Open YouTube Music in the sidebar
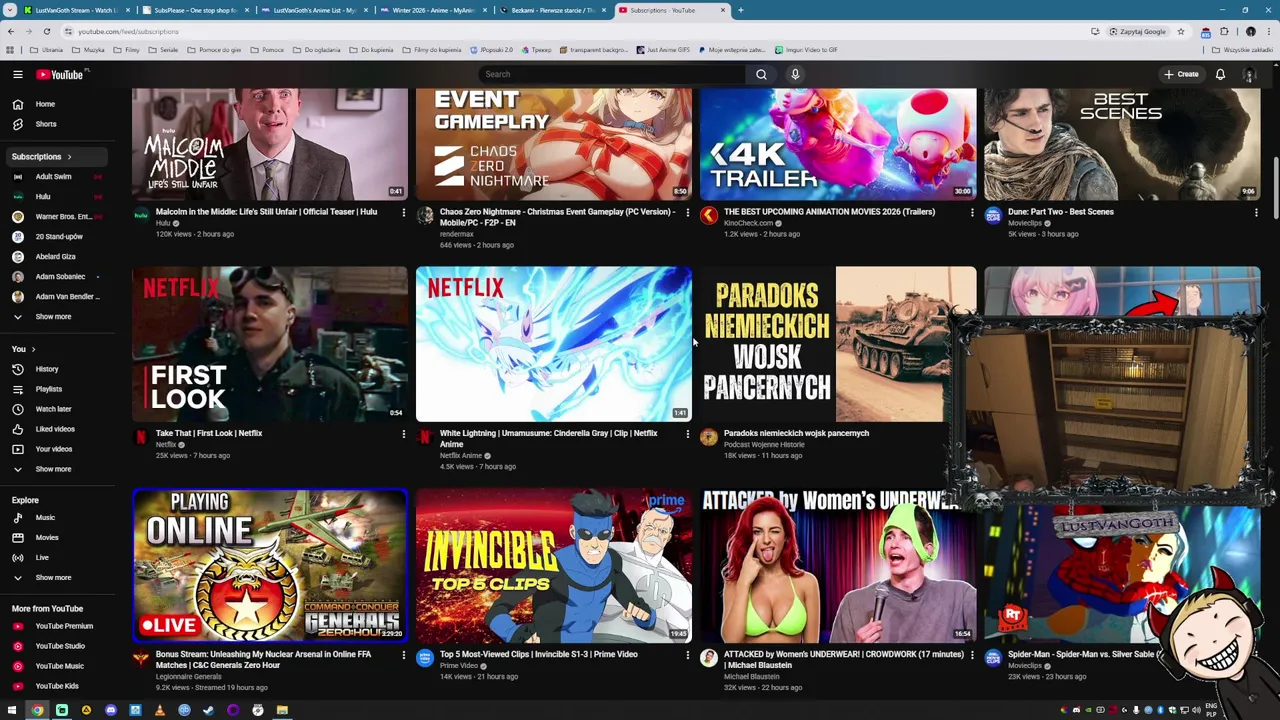 pyautogui.click(x=59, y=666)
